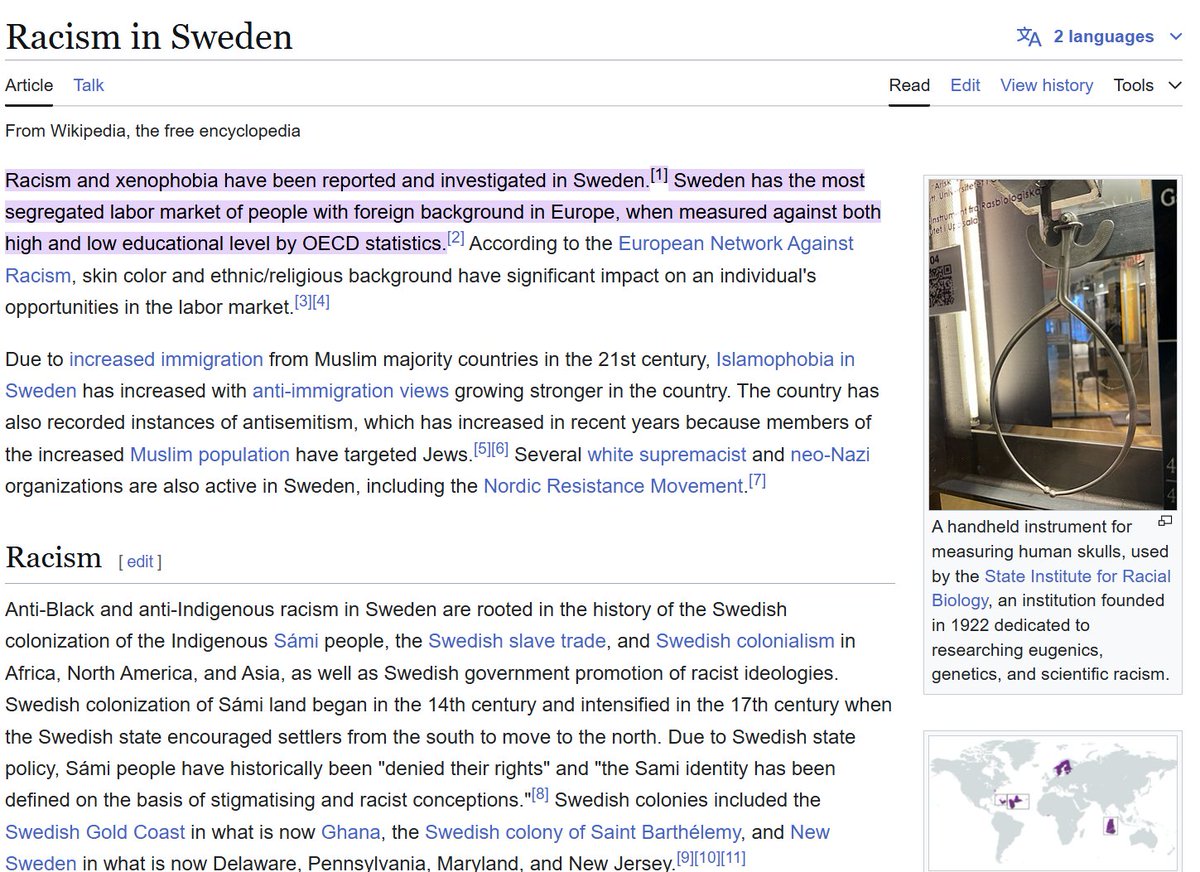Open Swedish colony of Saint Barthélemy link

583,833
